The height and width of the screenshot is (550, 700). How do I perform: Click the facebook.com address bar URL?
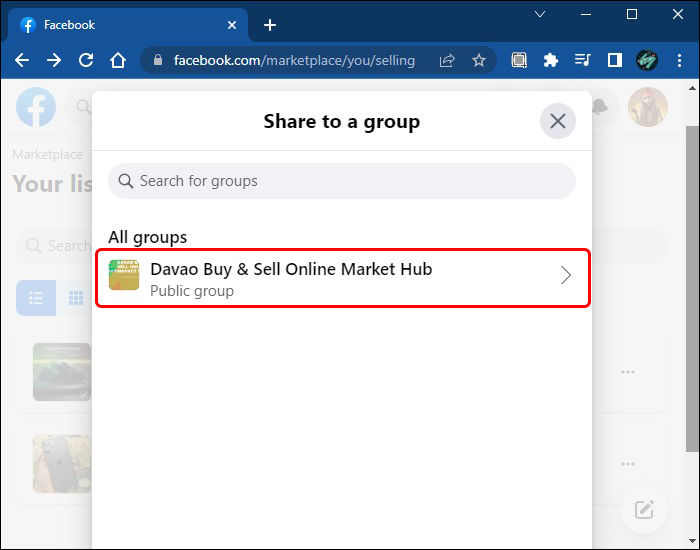[x=294, y=60]
